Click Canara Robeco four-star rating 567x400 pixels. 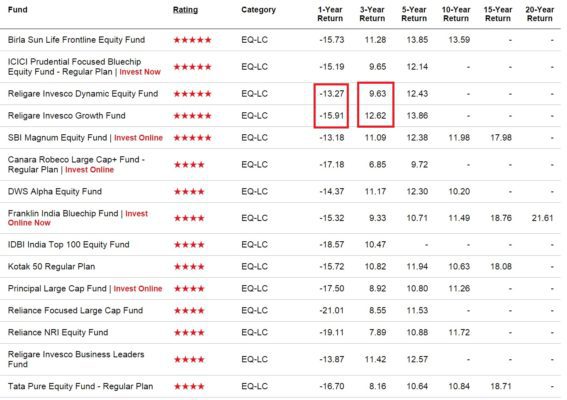coord(189,165)
